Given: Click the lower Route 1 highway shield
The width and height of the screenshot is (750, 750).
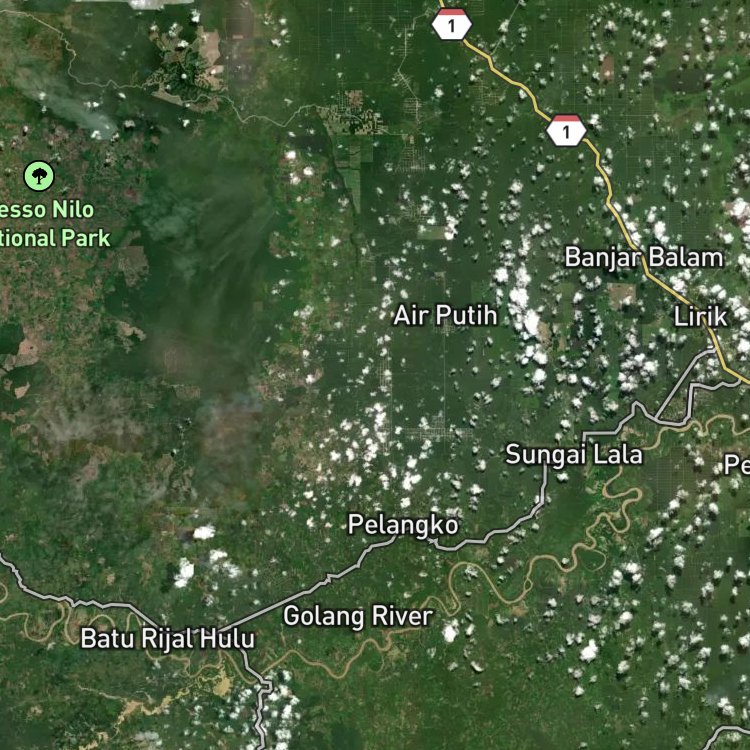Looking at the screenshot, I should coord(566,130).
